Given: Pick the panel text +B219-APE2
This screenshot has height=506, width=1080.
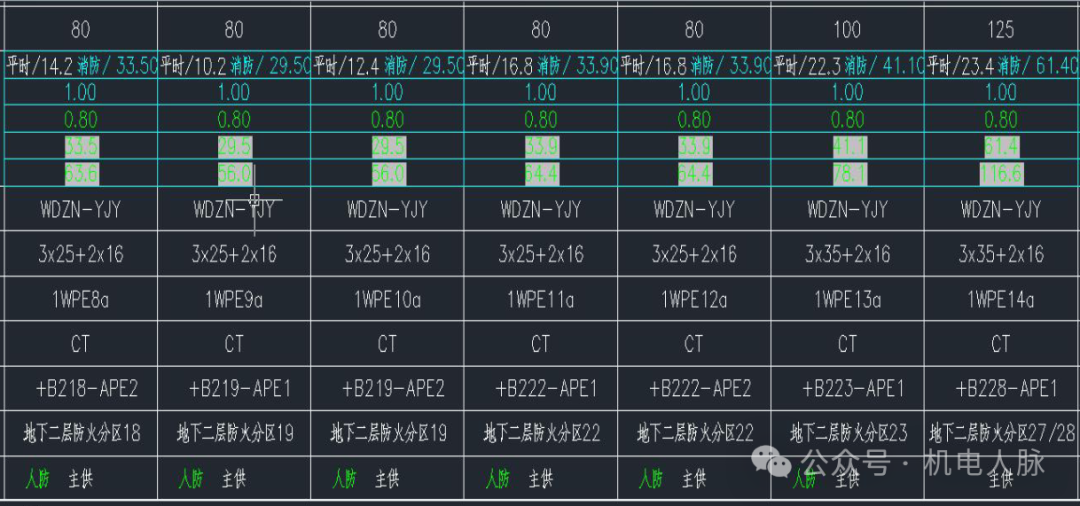Looking at the screenshot, I should point(387,388).
